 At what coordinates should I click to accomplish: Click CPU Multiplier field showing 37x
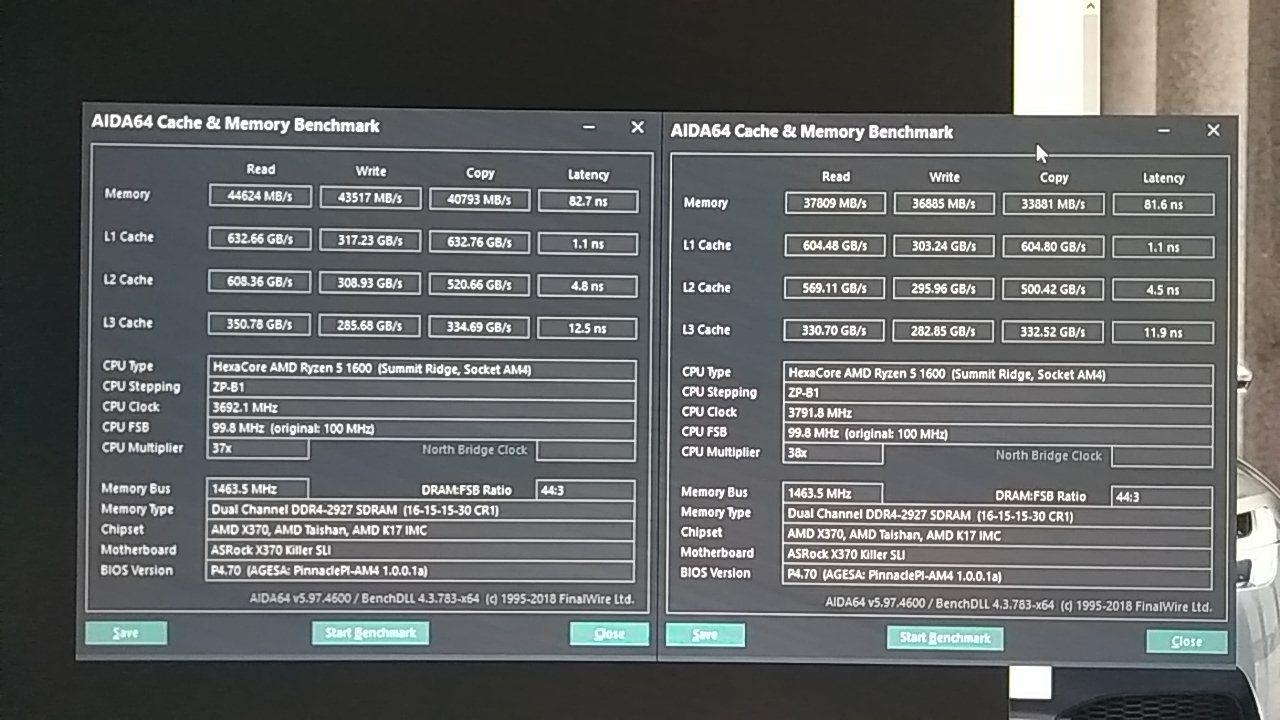coord(258,449)
